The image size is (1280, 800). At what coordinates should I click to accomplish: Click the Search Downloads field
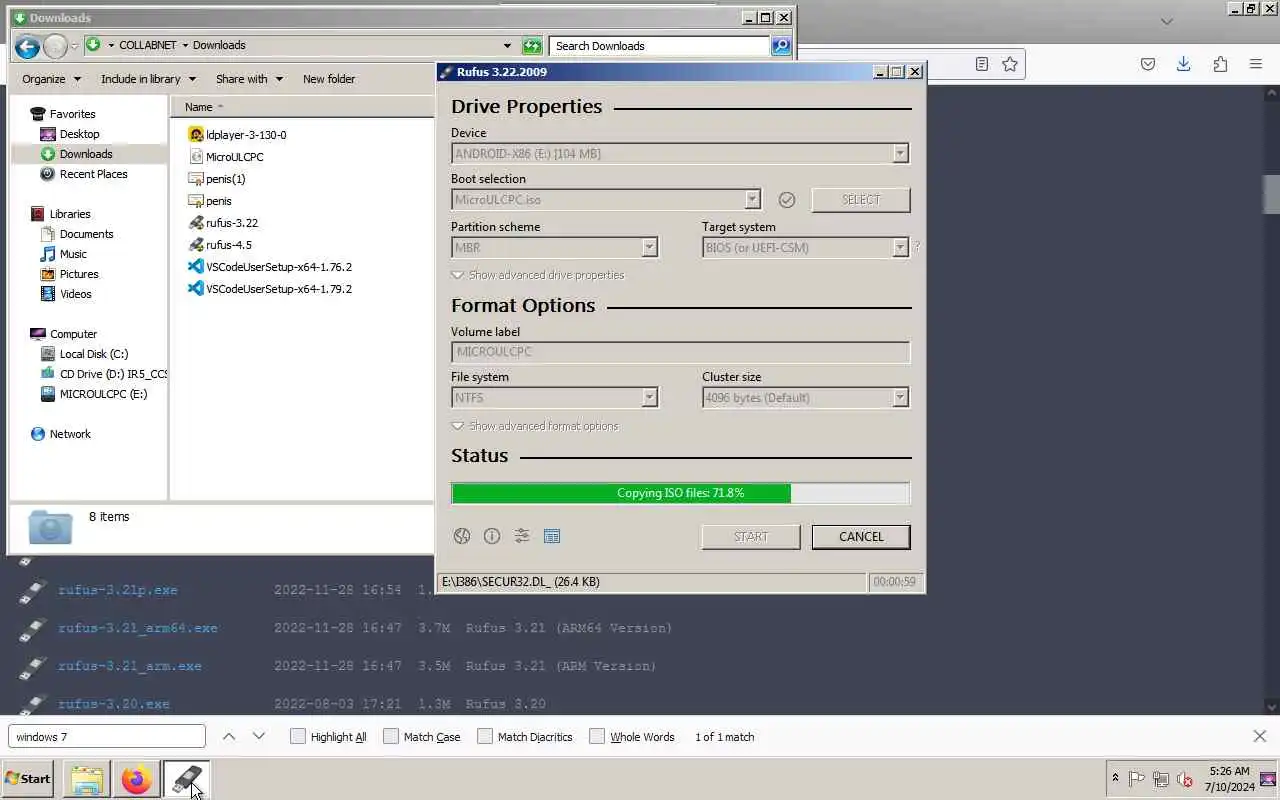click(659, 46)
